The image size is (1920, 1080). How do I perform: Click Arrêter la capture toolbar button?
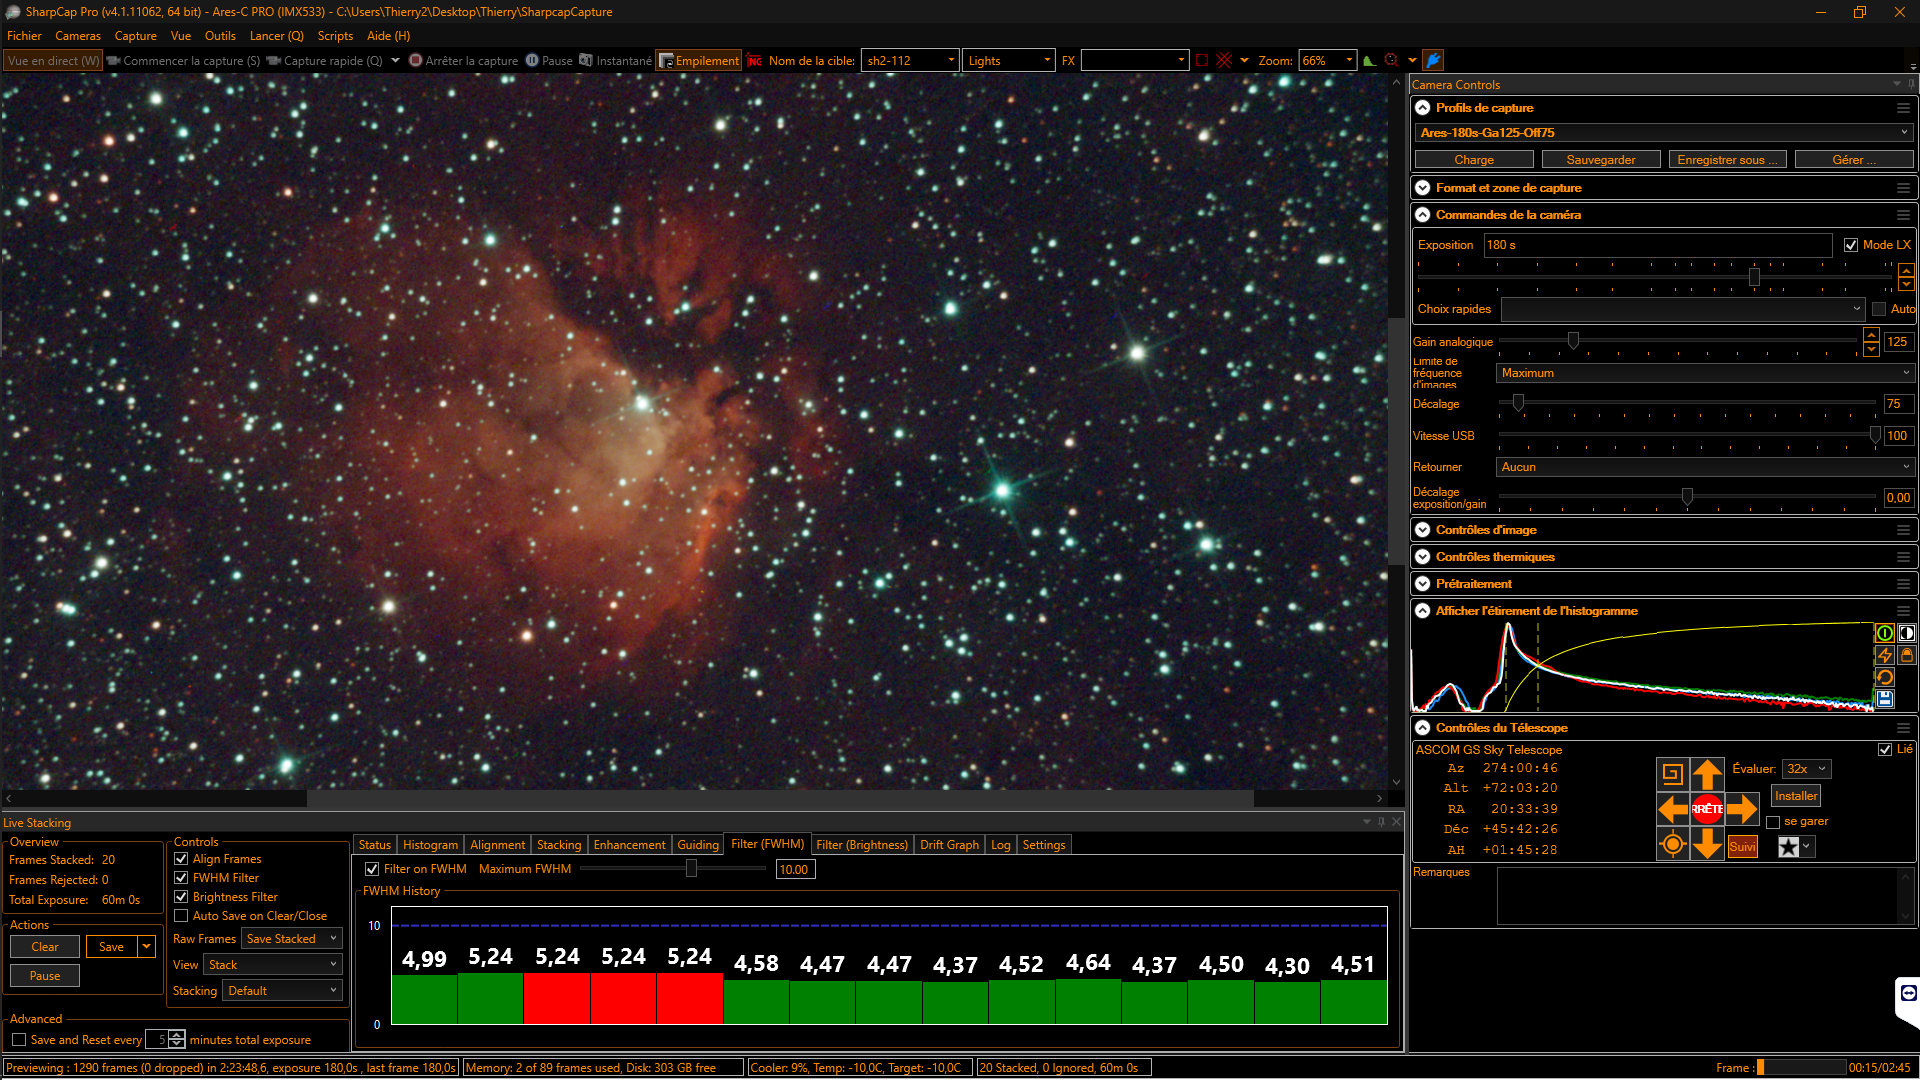[464, 61]
